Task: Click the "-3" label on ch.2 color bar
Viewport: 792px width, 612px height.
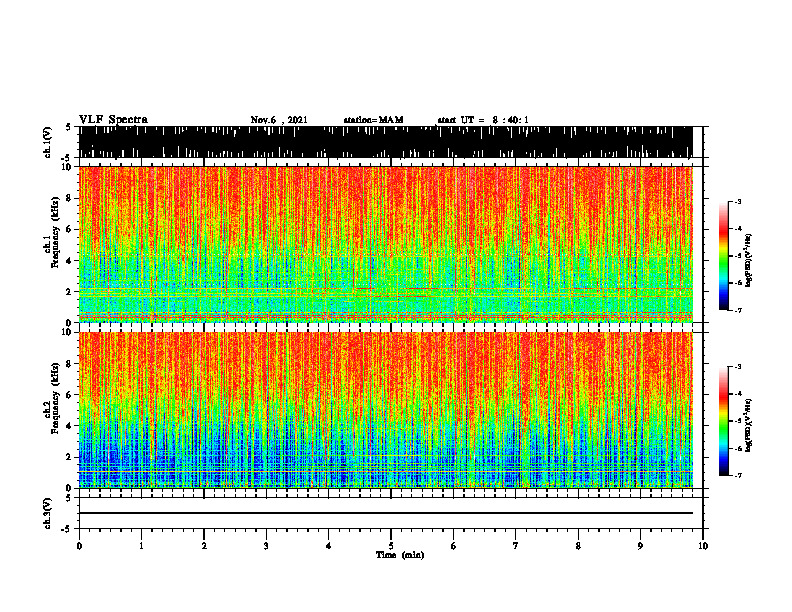Action: tap(738, 367)
